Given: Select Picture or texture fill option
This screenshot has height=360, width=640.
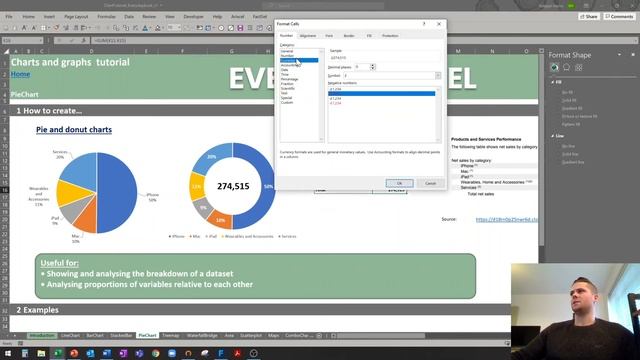Looking at the screenshot, I should [579, 116].
